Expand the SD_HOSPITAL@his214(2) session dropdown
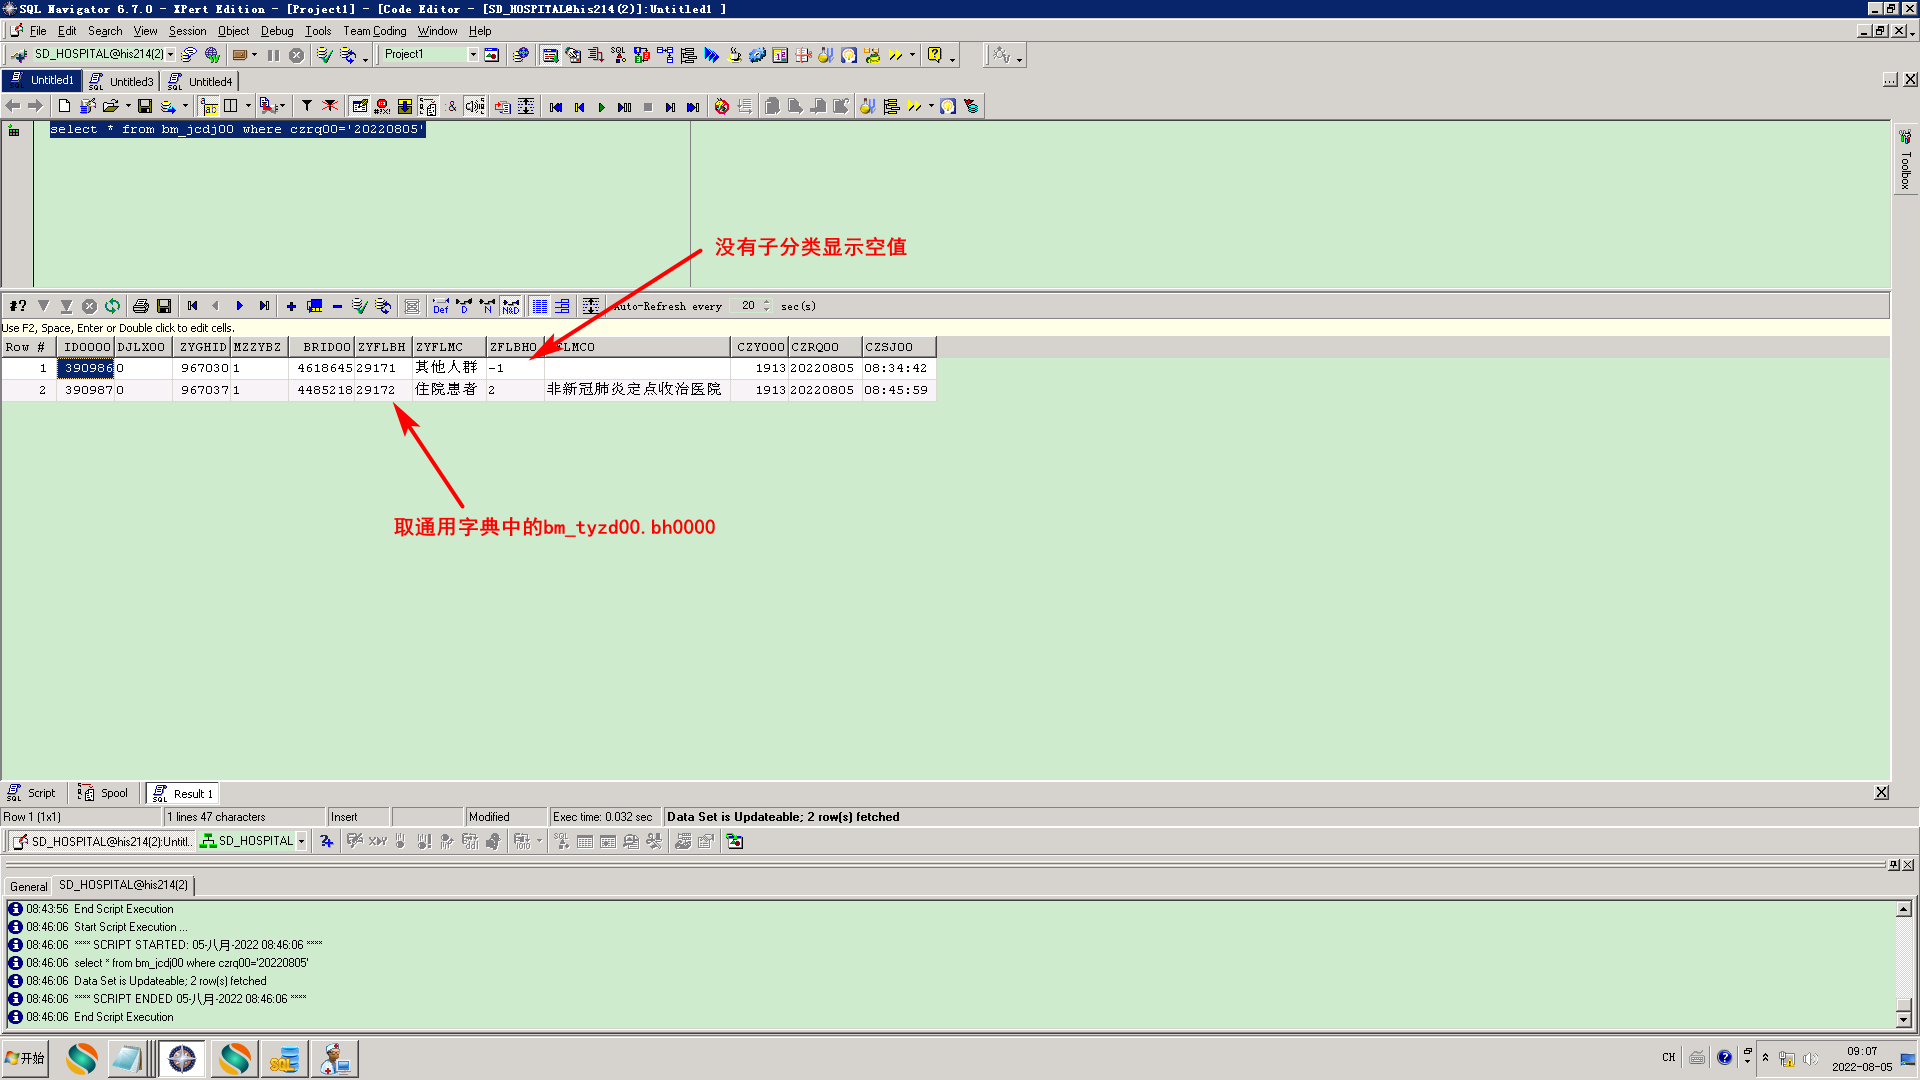 pyautogui.click(x=171, y=55)
